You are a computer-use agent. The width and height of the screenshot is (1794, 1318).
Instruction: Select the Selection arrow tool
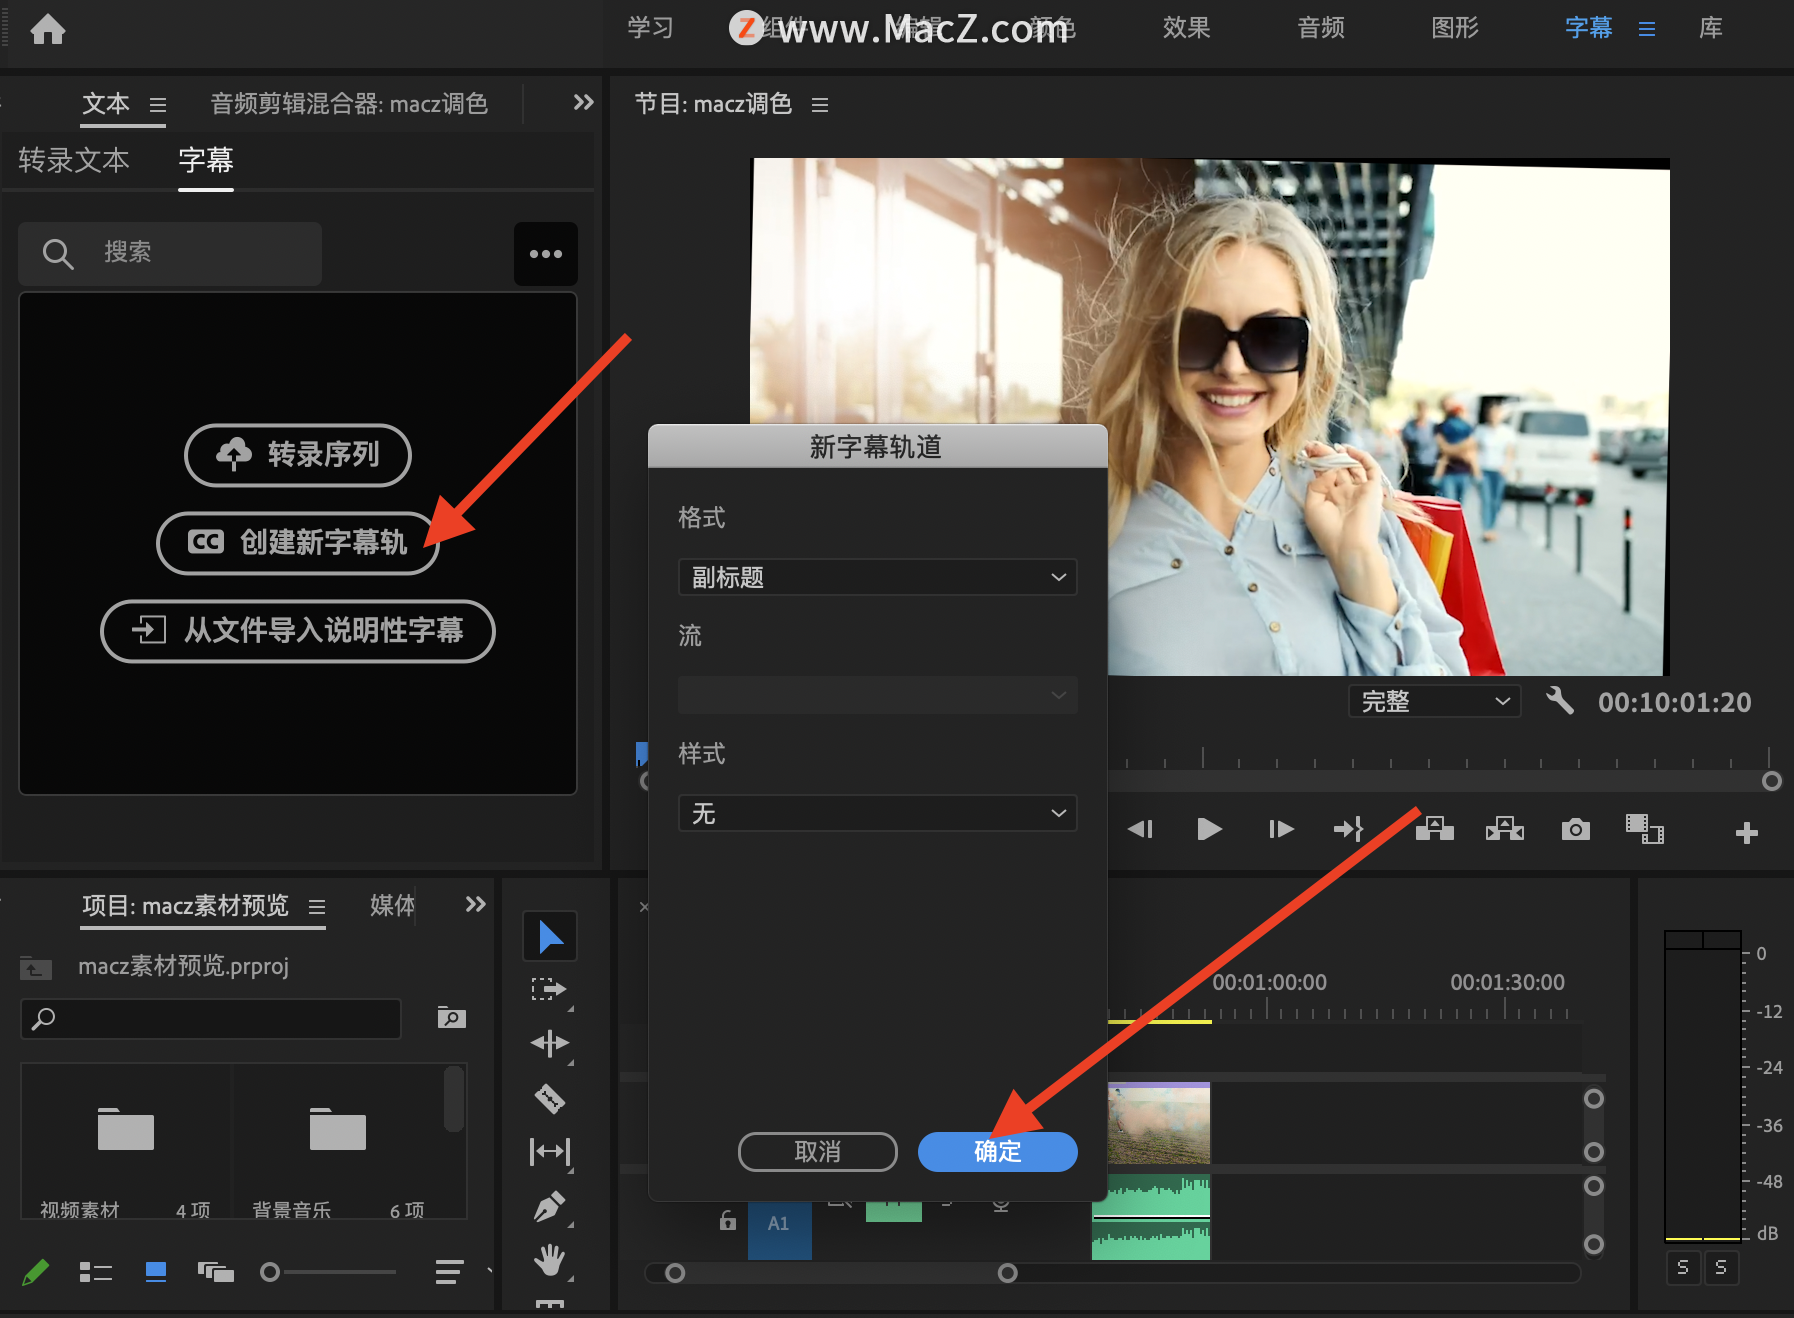550,936
